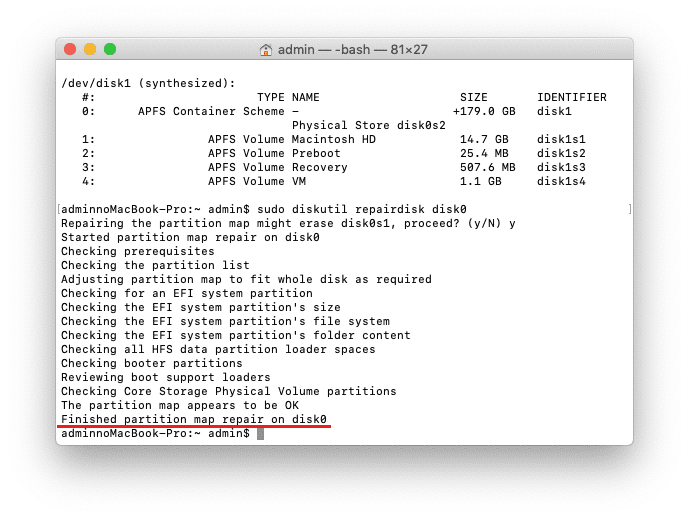689x519 pixels.
Task: Click 'Repairing the partition map might erase' line
Action: tap(288, 223)
